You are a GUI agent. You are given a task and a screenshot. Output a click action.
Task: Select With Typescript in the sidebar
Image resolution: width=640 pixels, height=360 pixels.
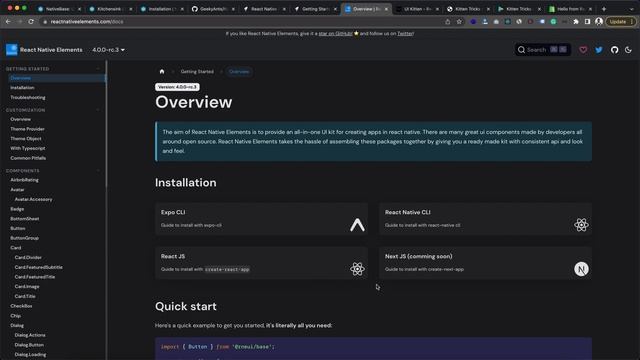[x=28, y=149]
